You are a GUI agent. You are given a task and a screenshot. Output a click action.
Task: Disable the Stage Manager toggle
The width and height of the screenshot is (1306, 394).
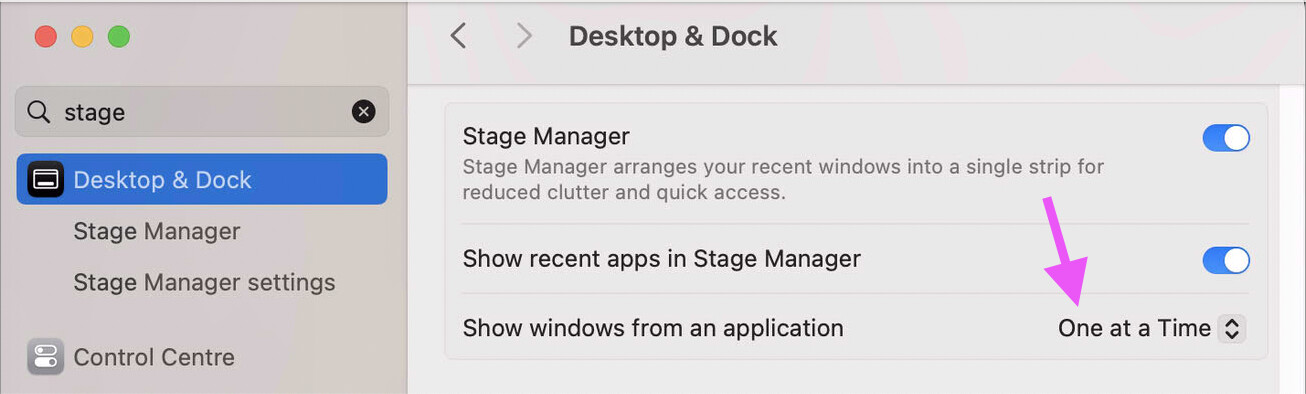point(1226,138)
